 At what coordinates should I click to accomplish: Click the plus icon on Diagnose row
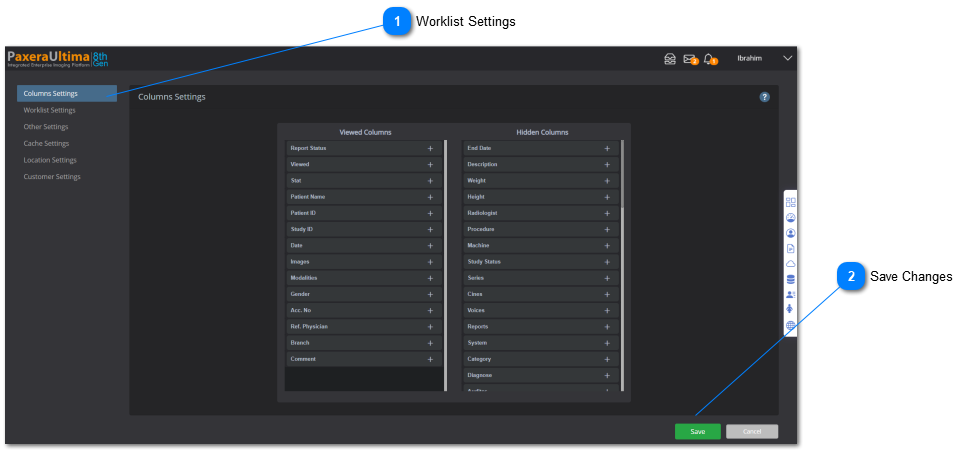(x=607, y=375)
